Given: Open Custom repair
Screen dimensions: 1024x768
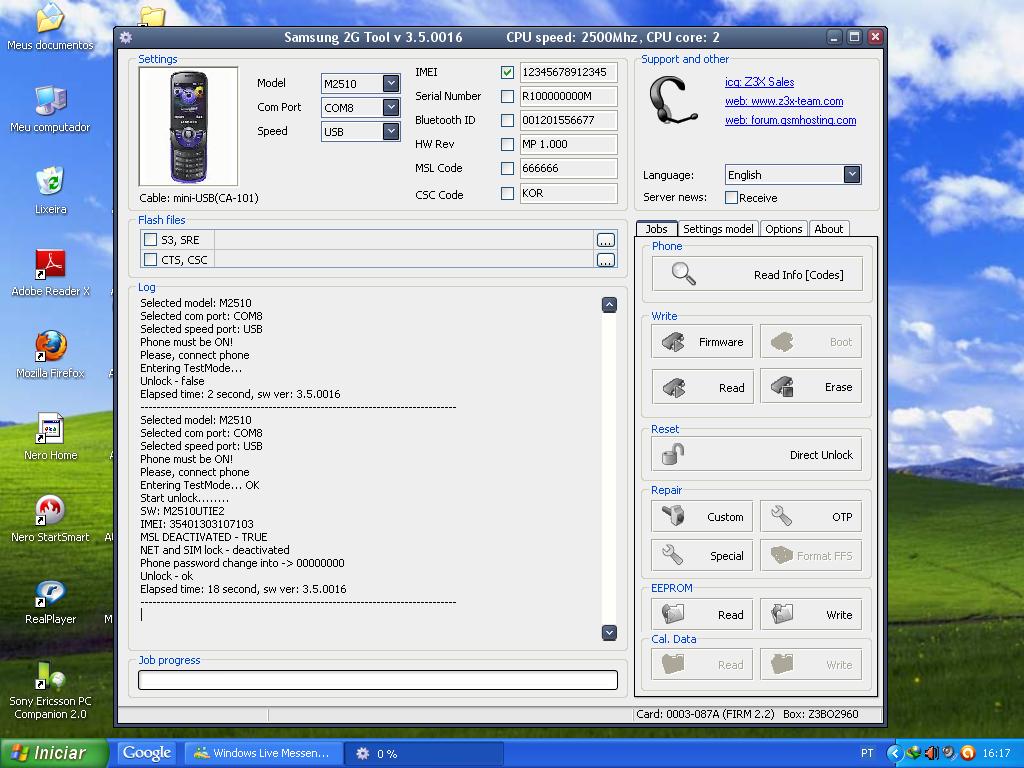Looking at the screenshot, I should 702,517.
